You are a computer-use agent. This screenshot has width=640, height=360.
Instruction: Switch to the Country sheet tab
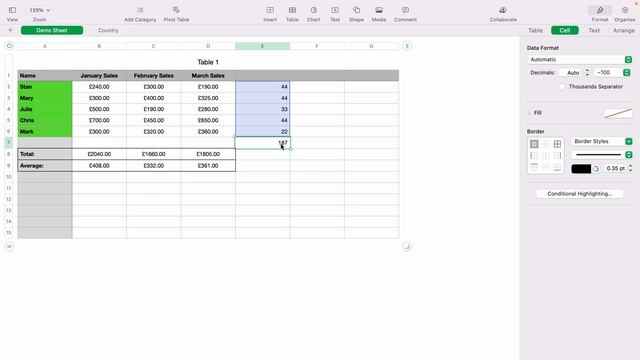click(108, 30)
